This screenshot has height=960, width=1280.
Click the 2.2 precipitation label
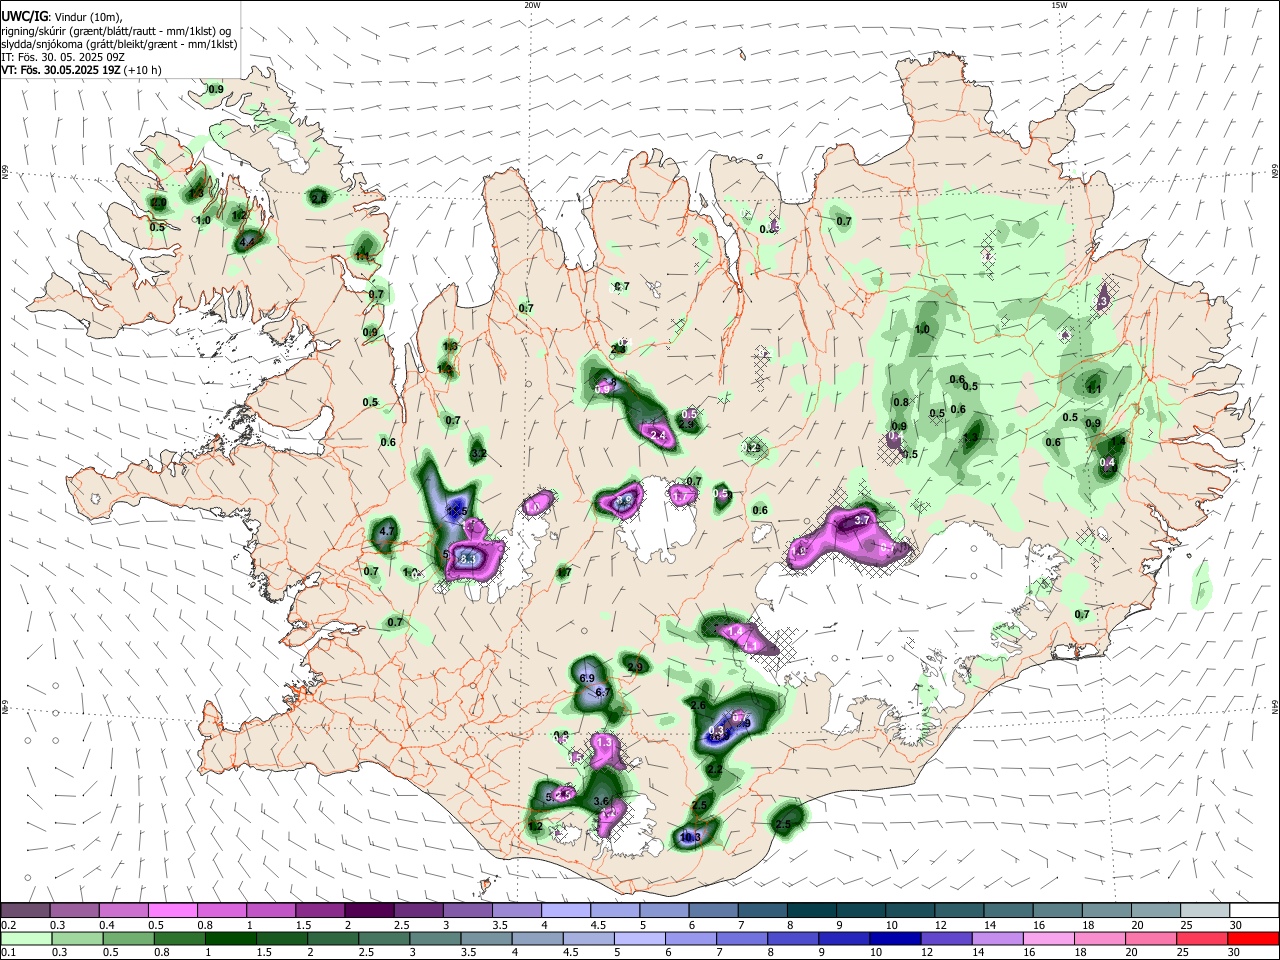pyautogui.click(x=714, y=770)
